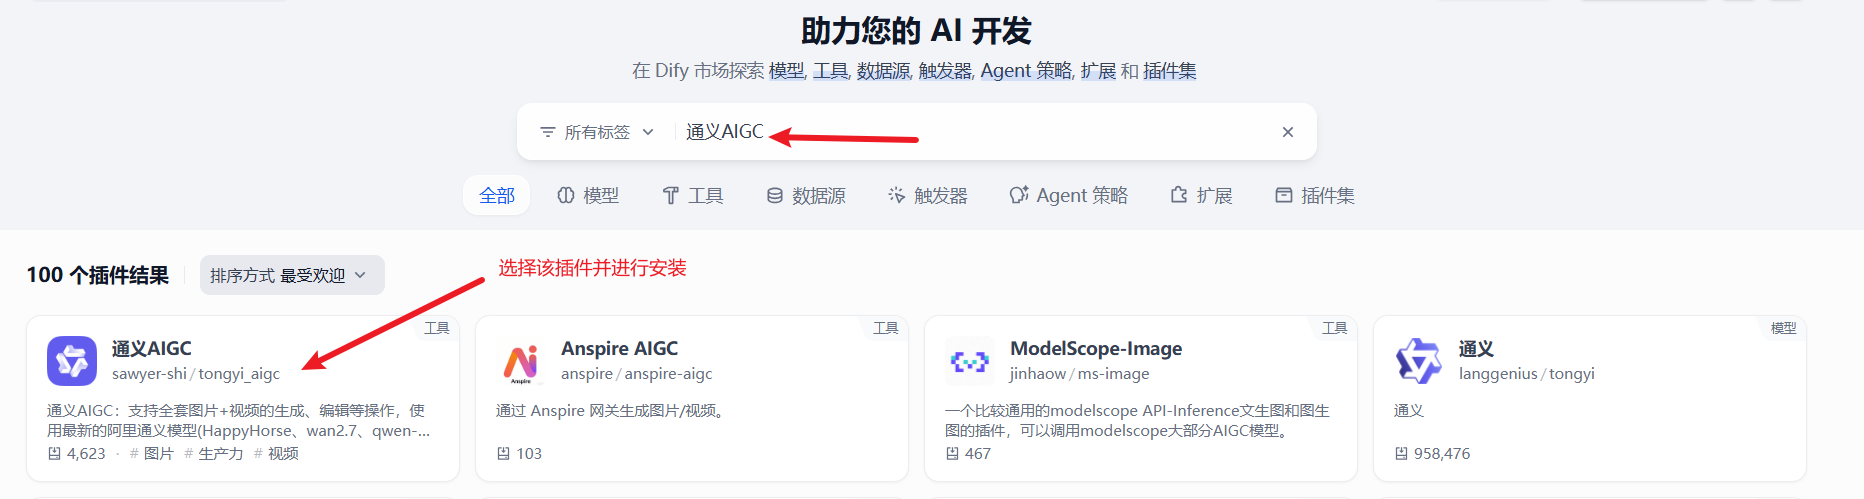The height and width of the screenshot is (499, 1864).
Task: Click the # 生产力 tag on 通义AIGC card
Action: 214,454
